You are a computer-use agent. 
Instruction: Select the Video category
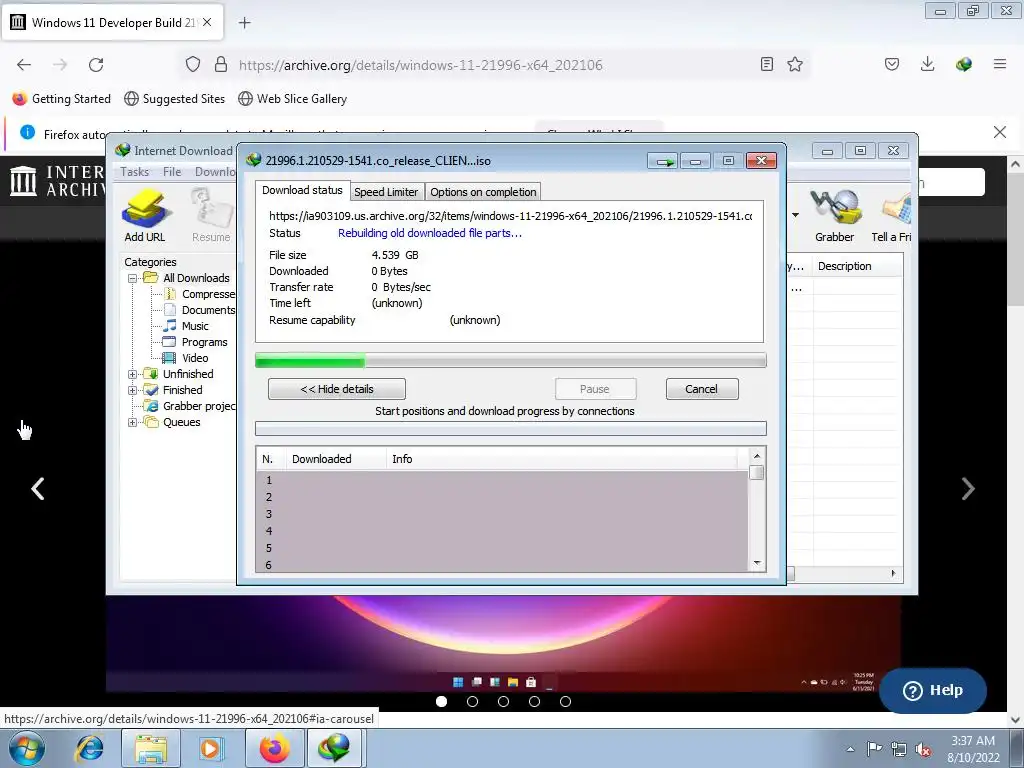click(x=185, y=358)
